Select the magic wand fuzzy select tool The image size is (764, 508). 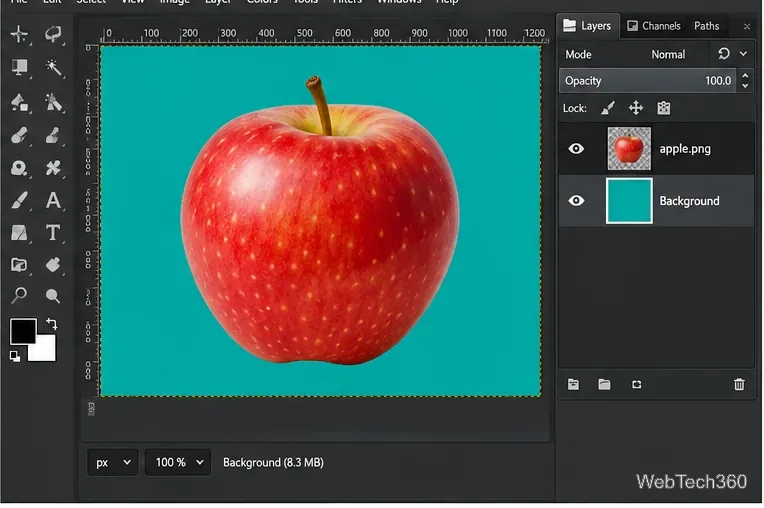coord(53,67)
